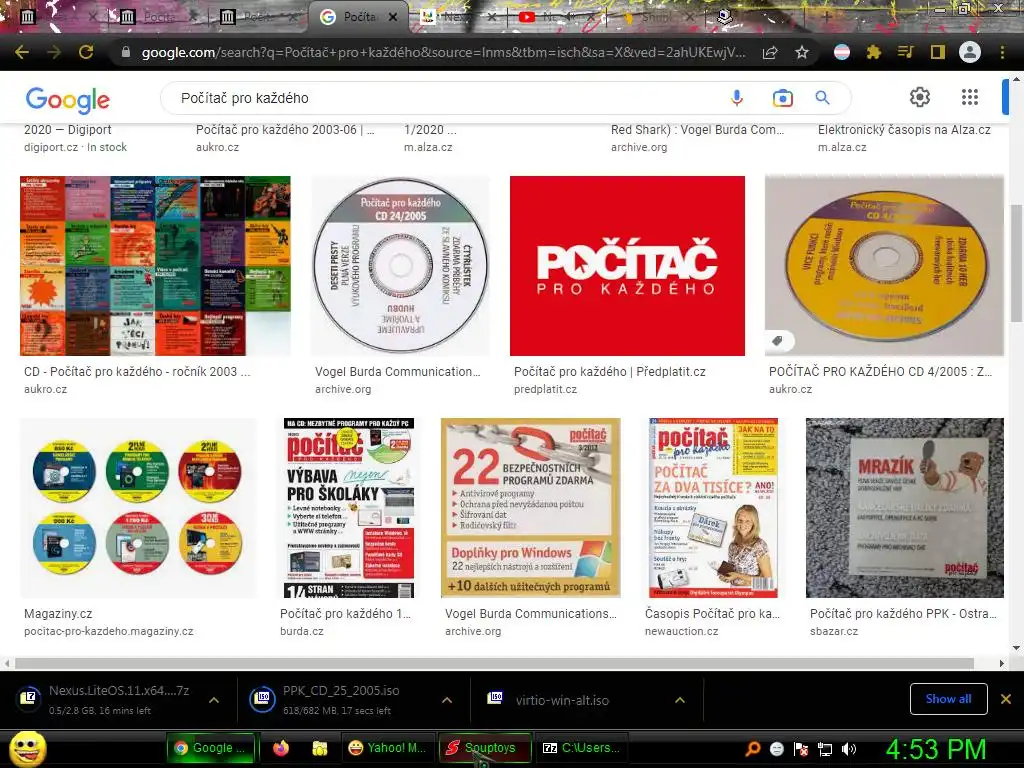Start voice search with microphone icon
This screenshot has height=768, width=1024.
point(737,98)
